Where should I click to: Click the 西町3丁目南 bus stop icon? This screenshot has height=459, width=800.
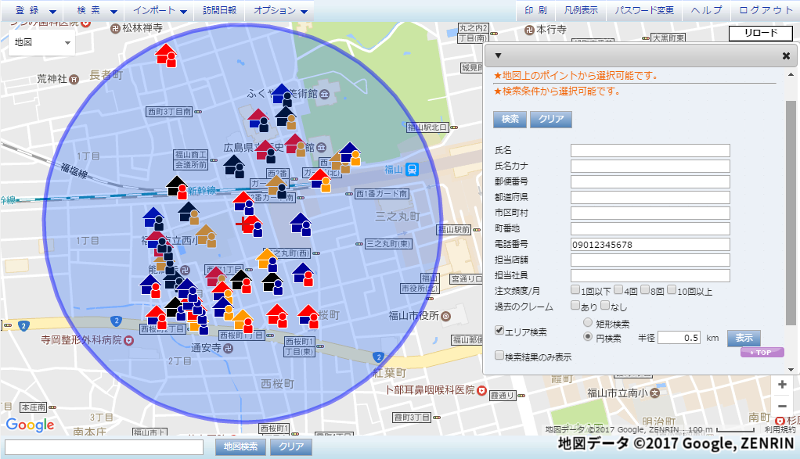pyautogui.click(x=198, y=111)
